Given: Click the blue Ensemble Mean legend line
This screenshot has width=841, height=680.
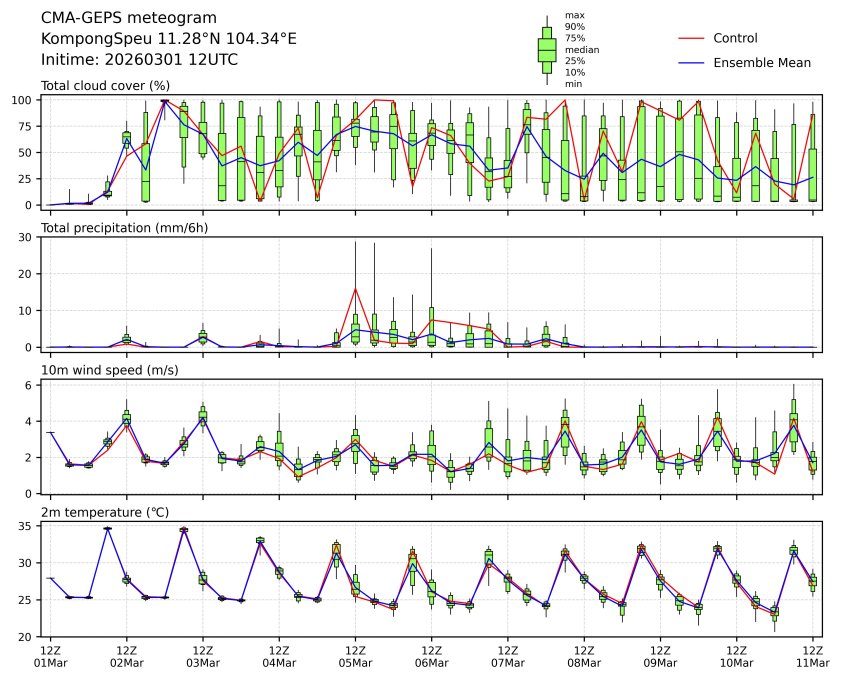Looking at the screenshot, I should [x=691, y=62].
